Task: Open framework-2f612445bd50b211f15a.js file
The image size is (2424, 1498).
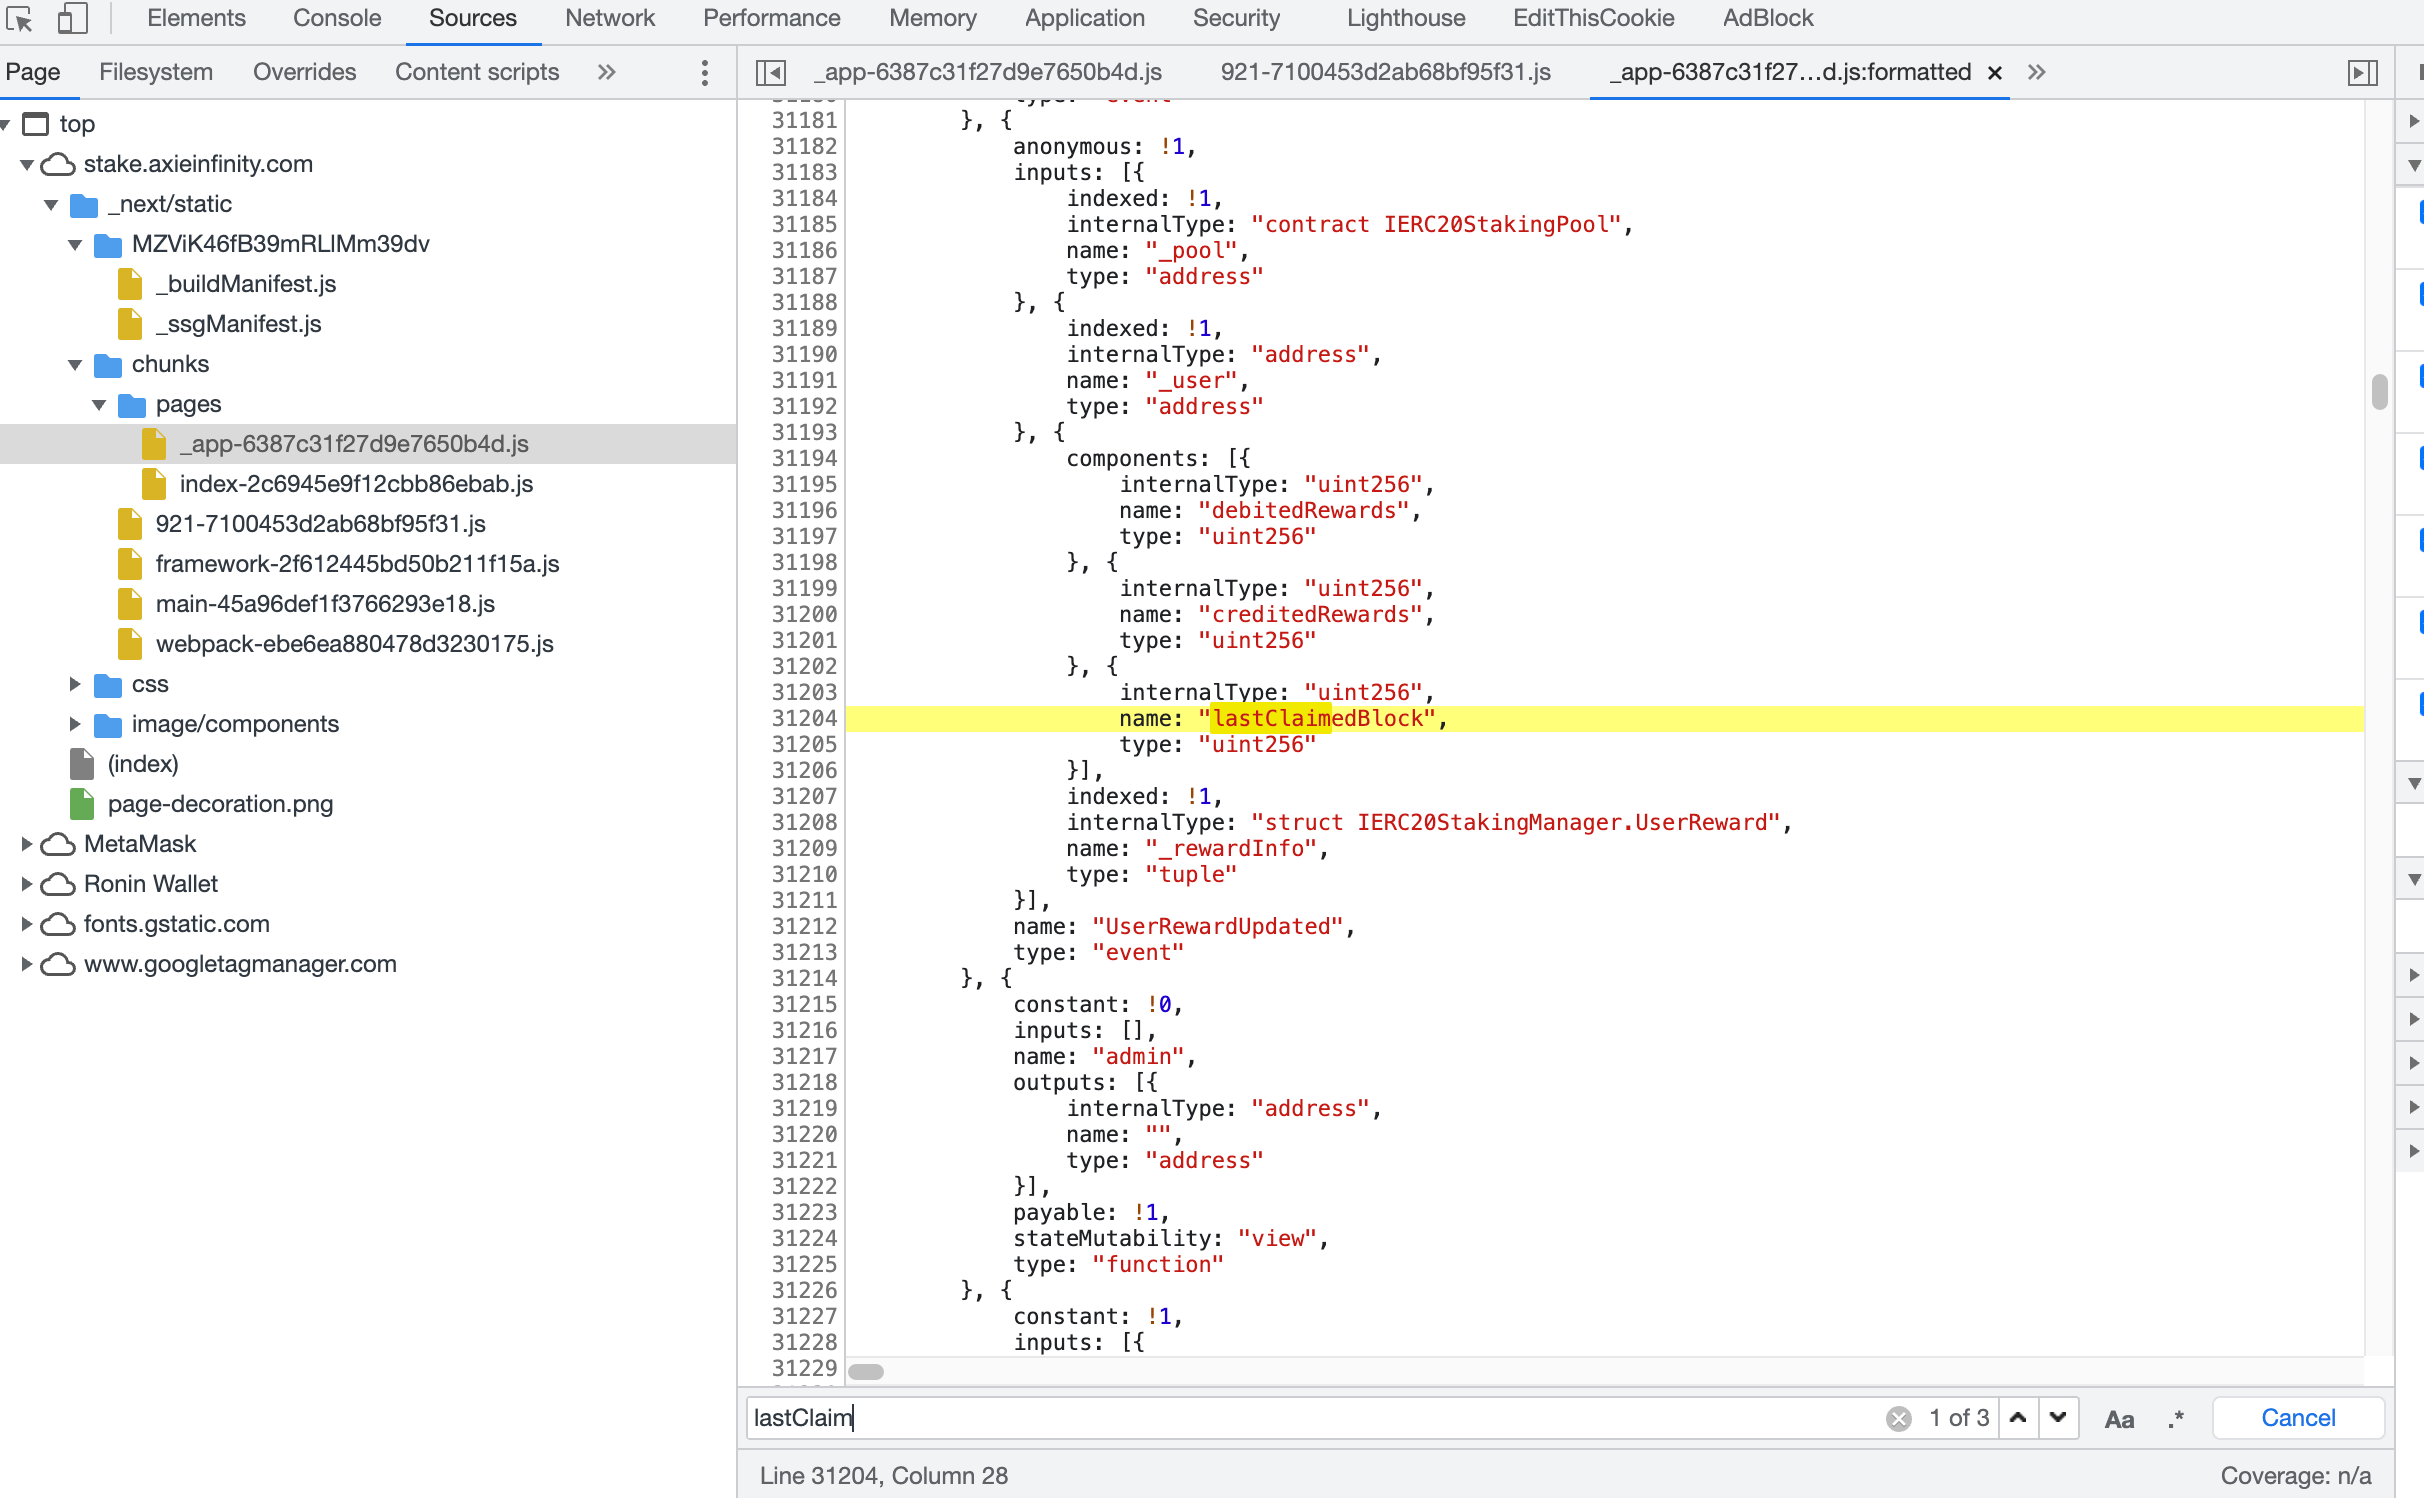Action: (357, 564)
